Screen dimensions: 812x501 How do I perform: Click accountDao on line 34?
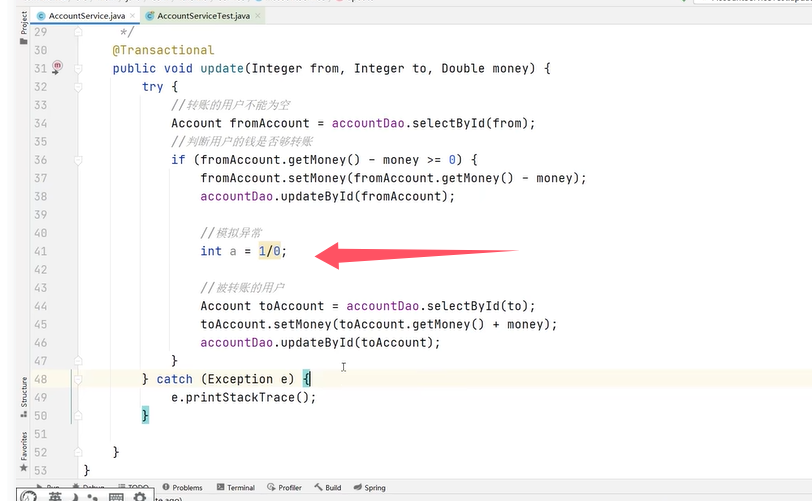point(368,123)
